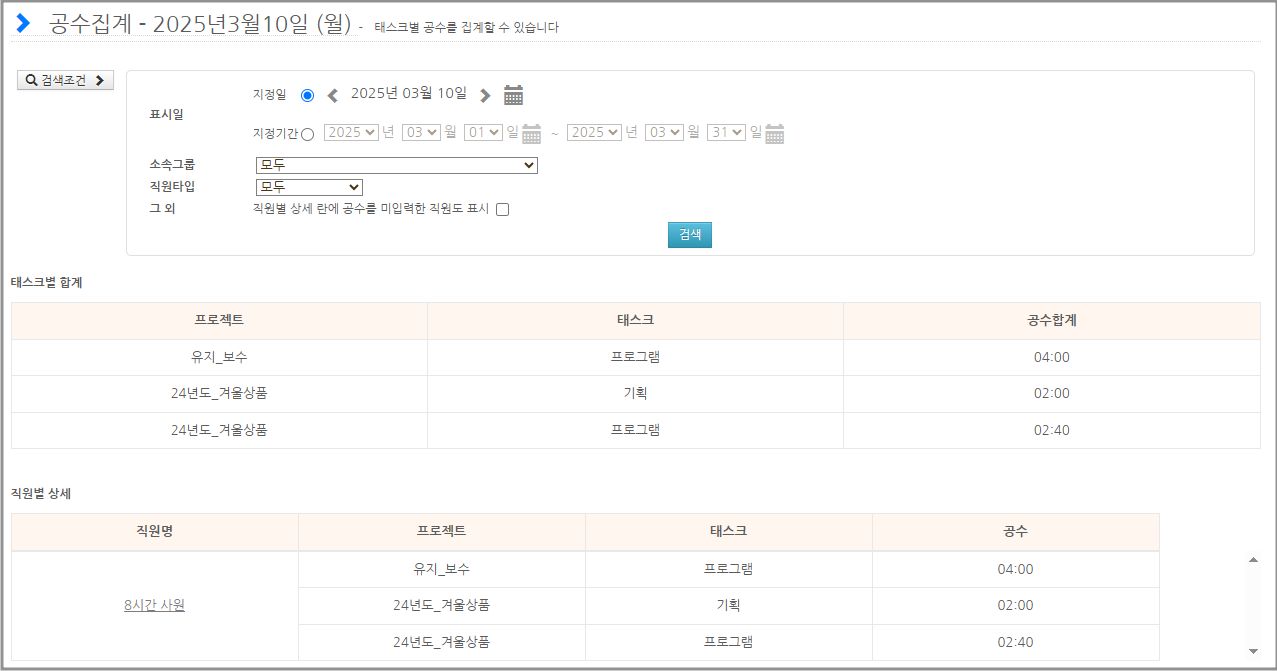Click the 공수합계 column header

tap(1051, 320)
